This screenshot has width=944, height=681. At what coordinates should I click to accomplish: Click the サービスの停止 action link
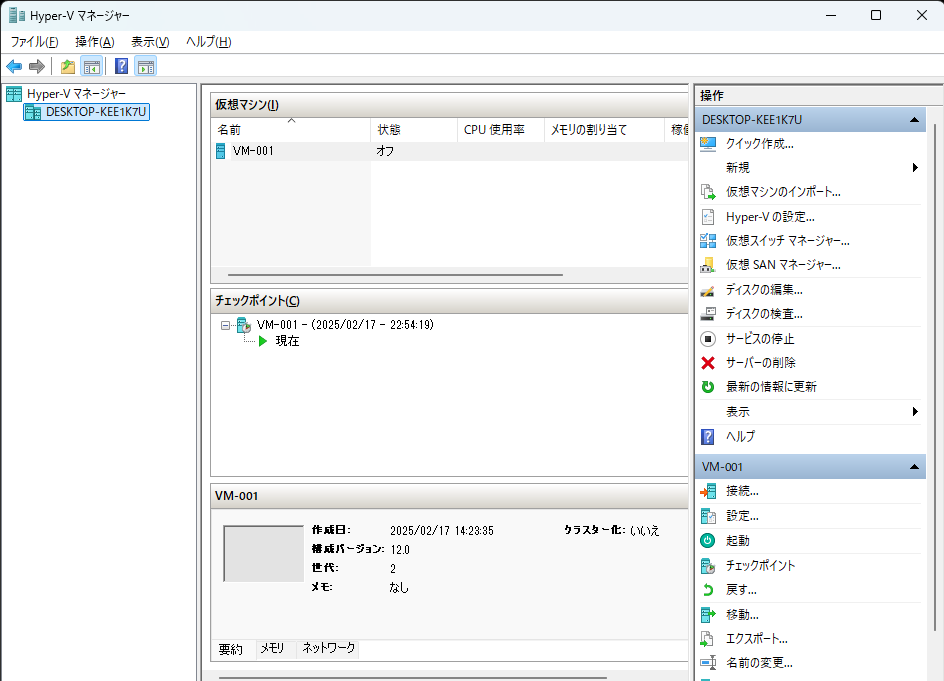[x=760, y=339]
